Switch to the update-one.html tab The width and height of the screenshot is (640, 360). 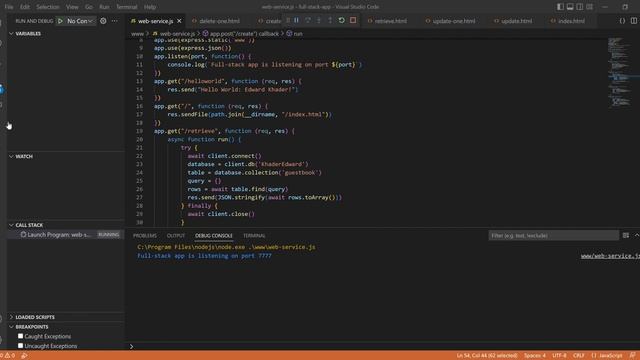(454, 21)
